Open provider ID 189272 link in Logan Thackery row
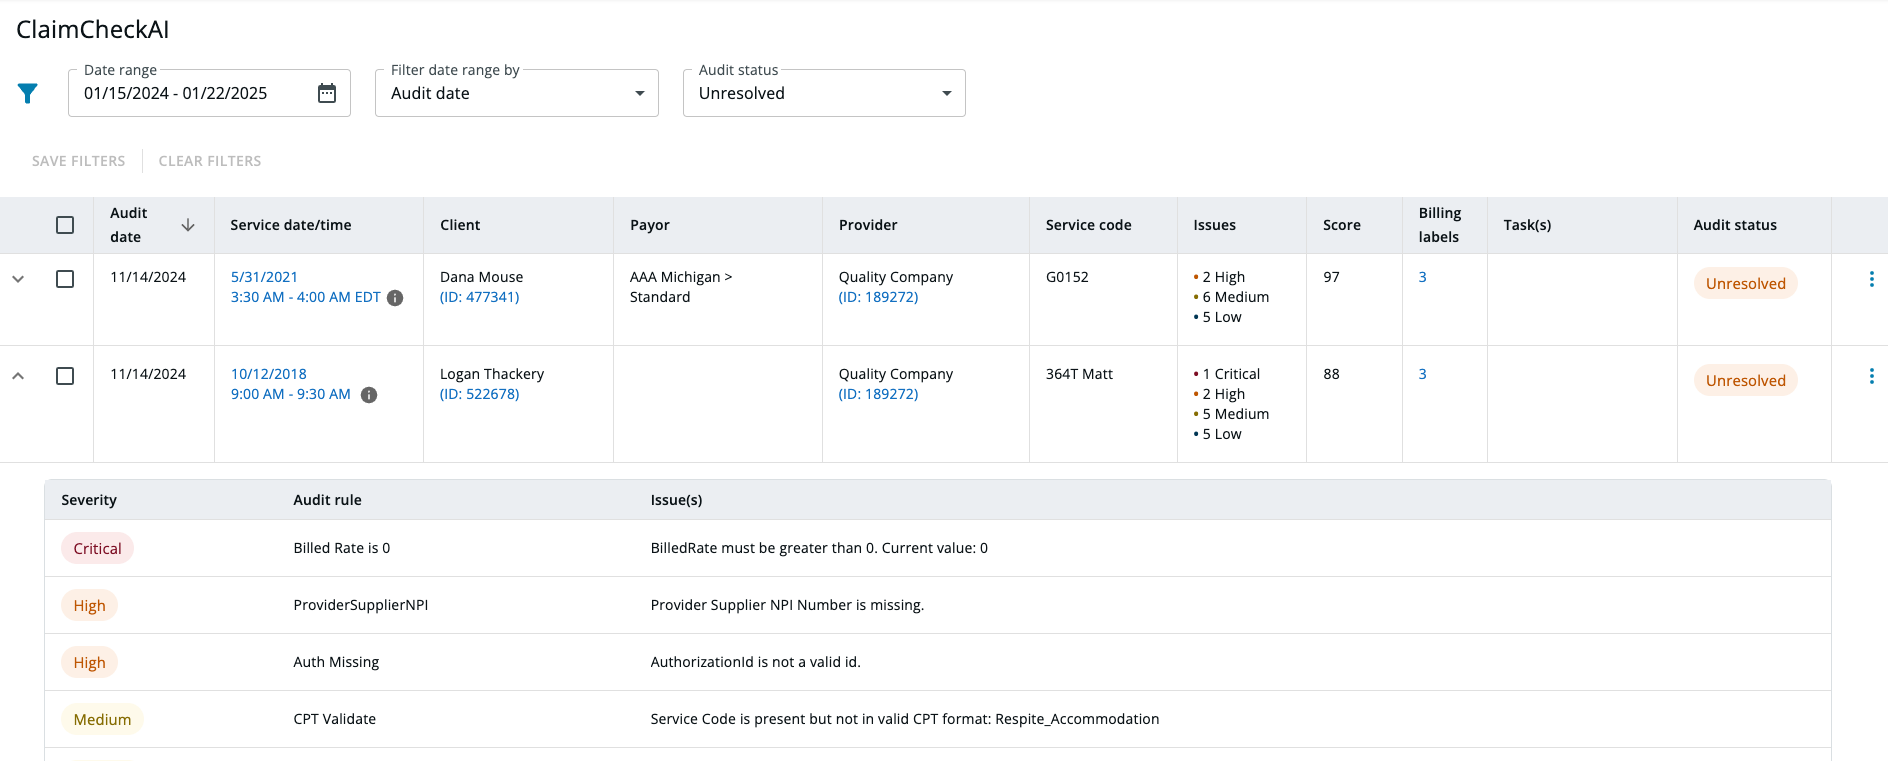 [x=878, y=394]
